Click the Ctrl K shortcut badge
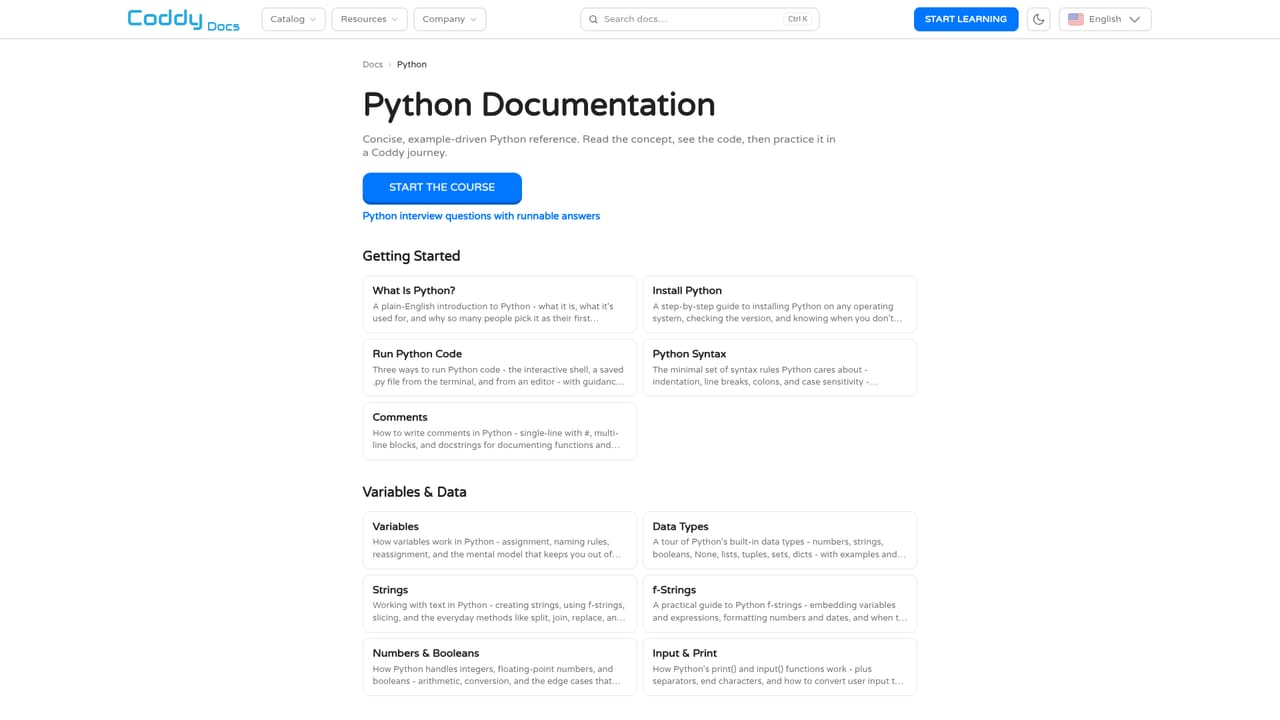The width and height of the screenshot is (1280, 720). [x=798, y=19]
